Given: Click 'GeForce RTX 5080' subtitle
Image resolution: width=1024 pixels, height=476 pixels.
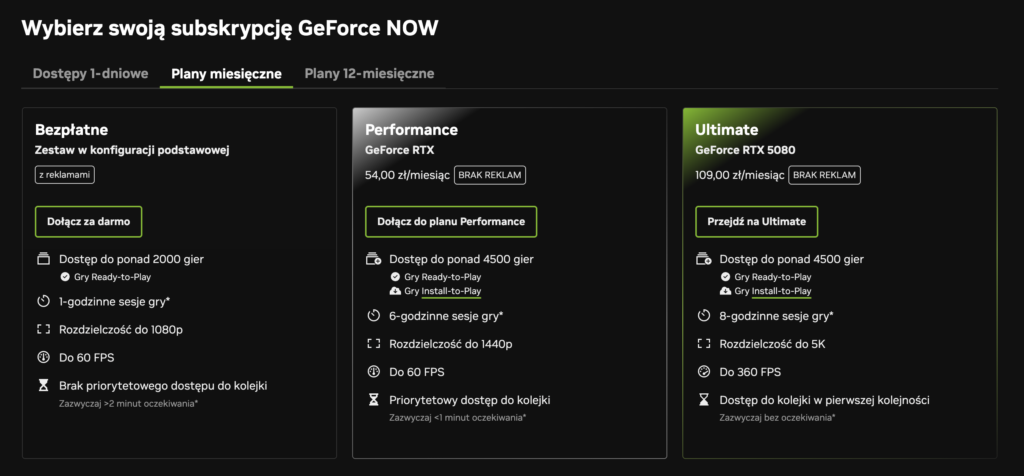Looking at the screenshot, I should (x=745, y=150).
